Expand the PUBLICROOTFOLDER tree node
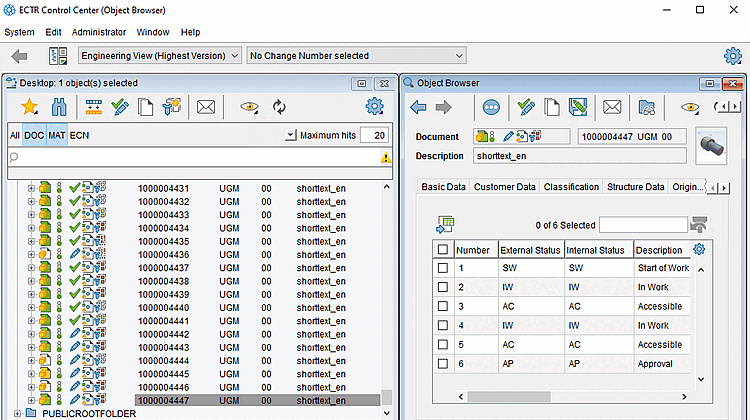Viewport: 750px width, 420px height. pos(17,412)
